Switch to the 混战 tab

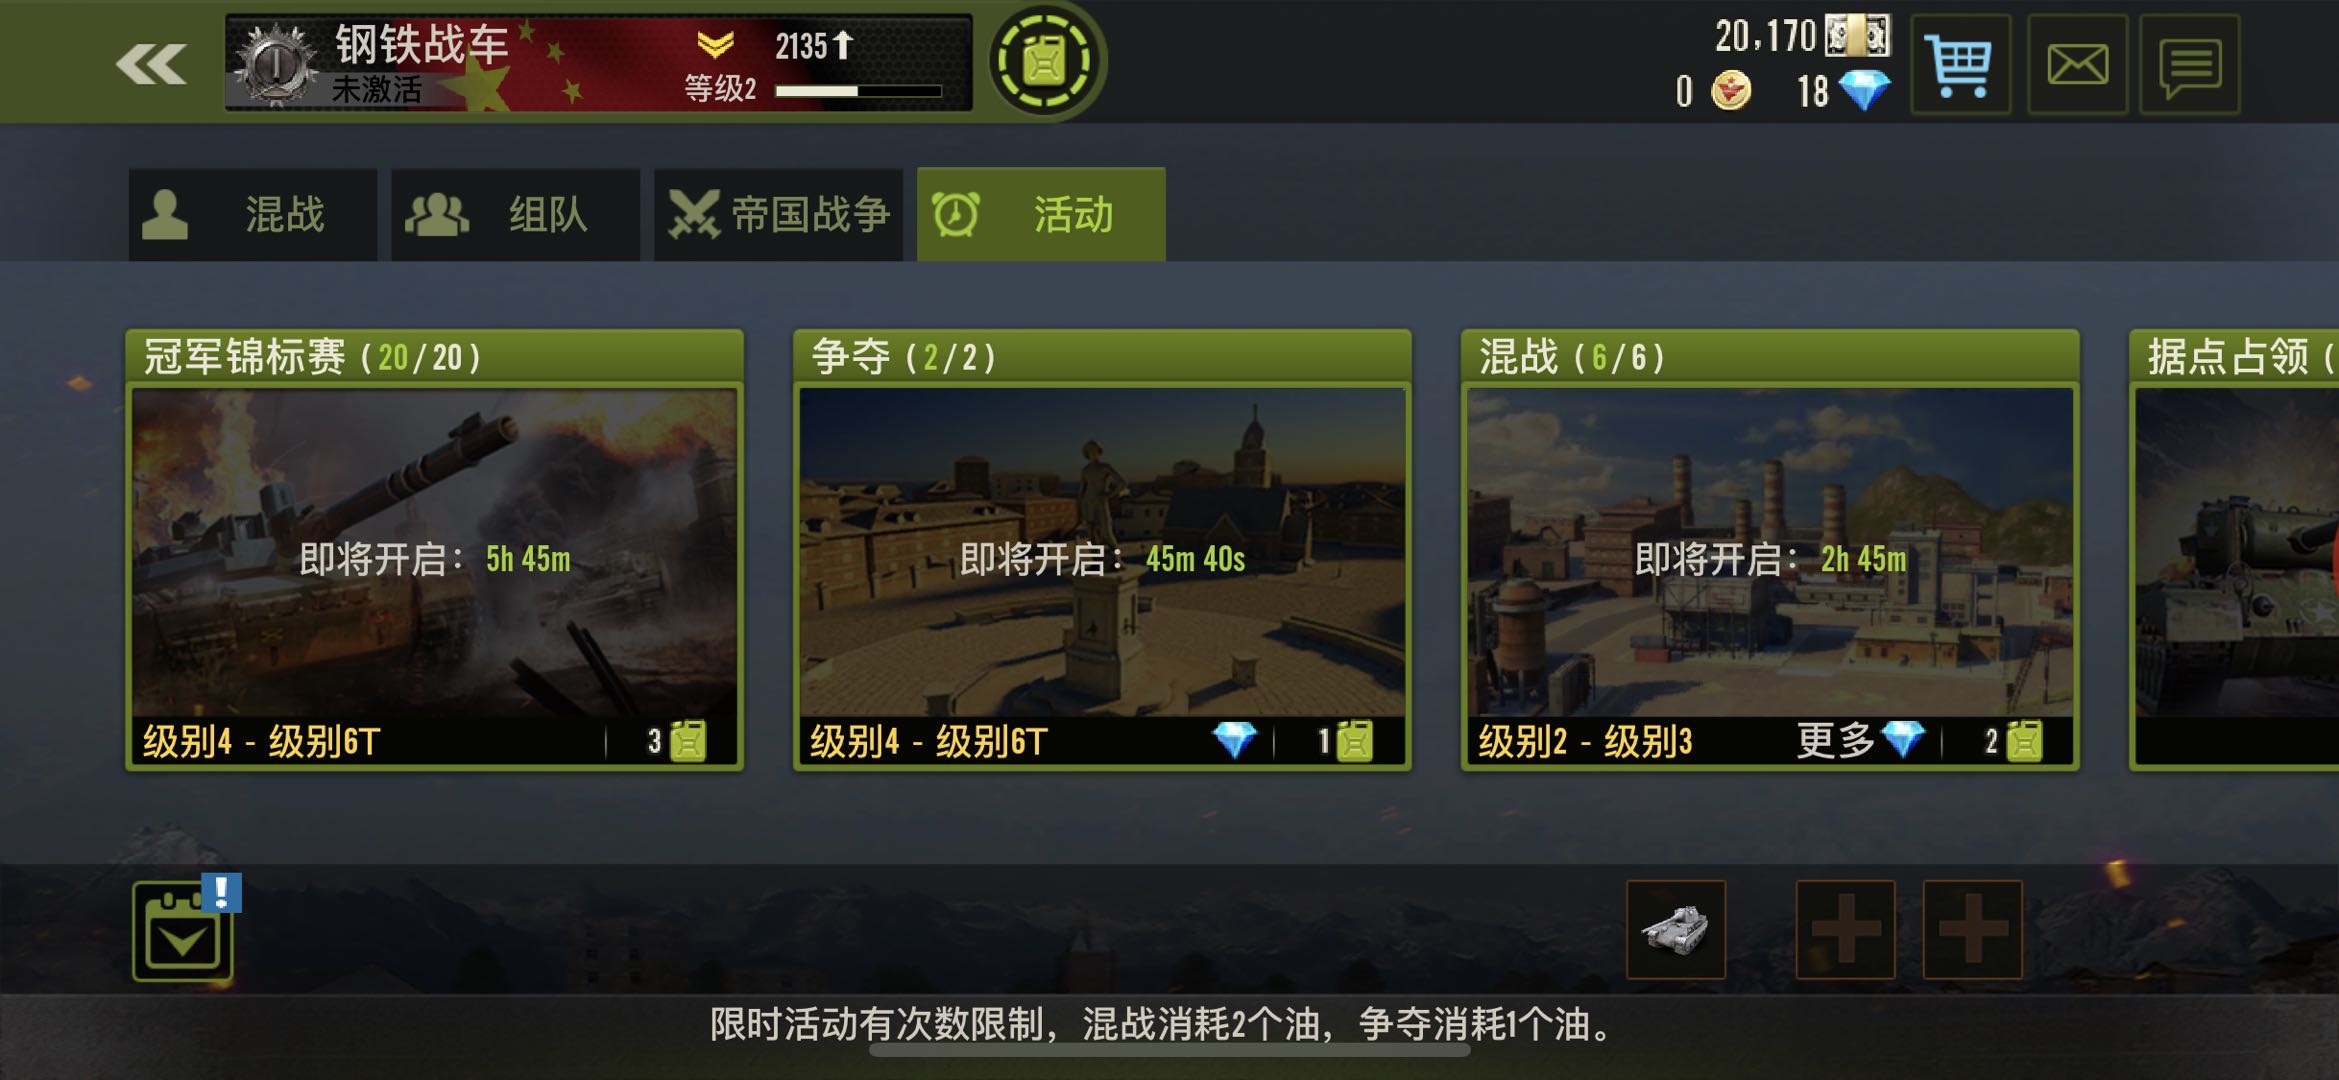click(x=253, y=215)
